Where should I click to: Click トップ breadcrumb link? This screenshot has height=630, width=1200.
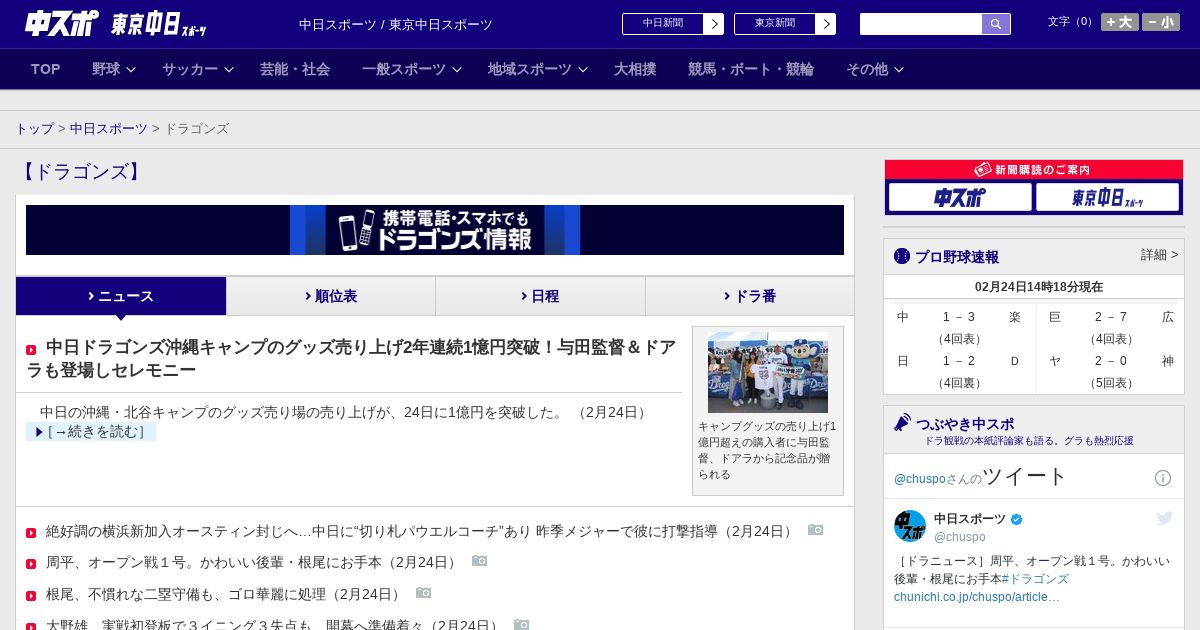click(x=35, y=129)
